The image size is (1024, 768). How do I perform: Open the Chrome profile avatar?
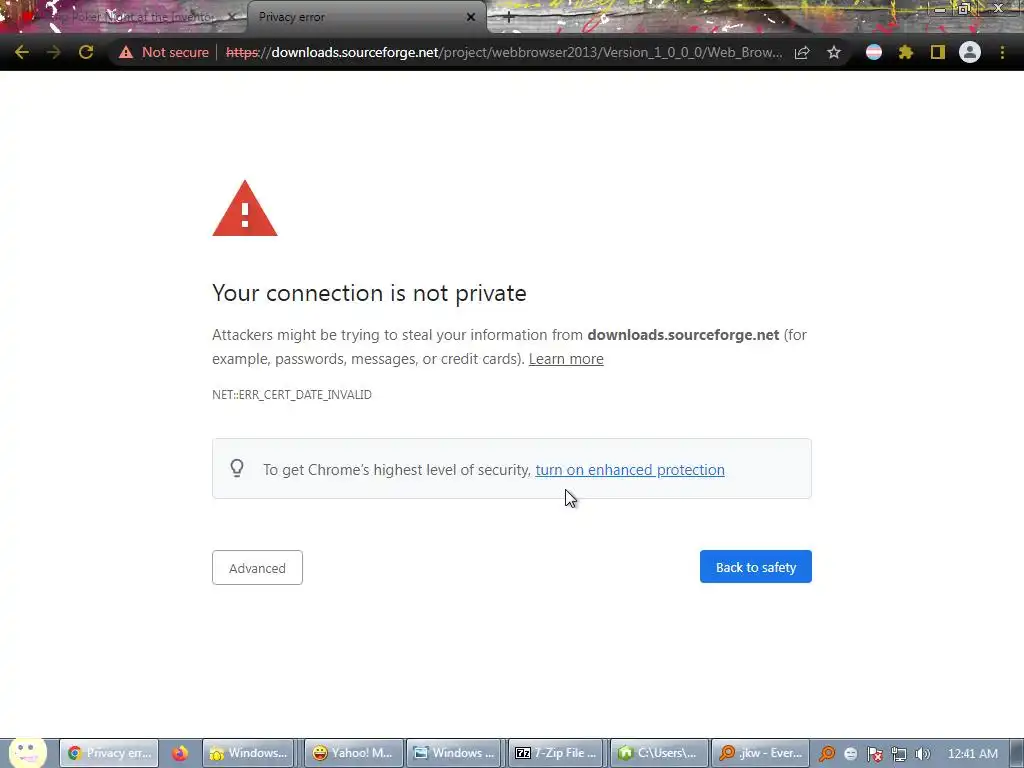pos(970,52)
